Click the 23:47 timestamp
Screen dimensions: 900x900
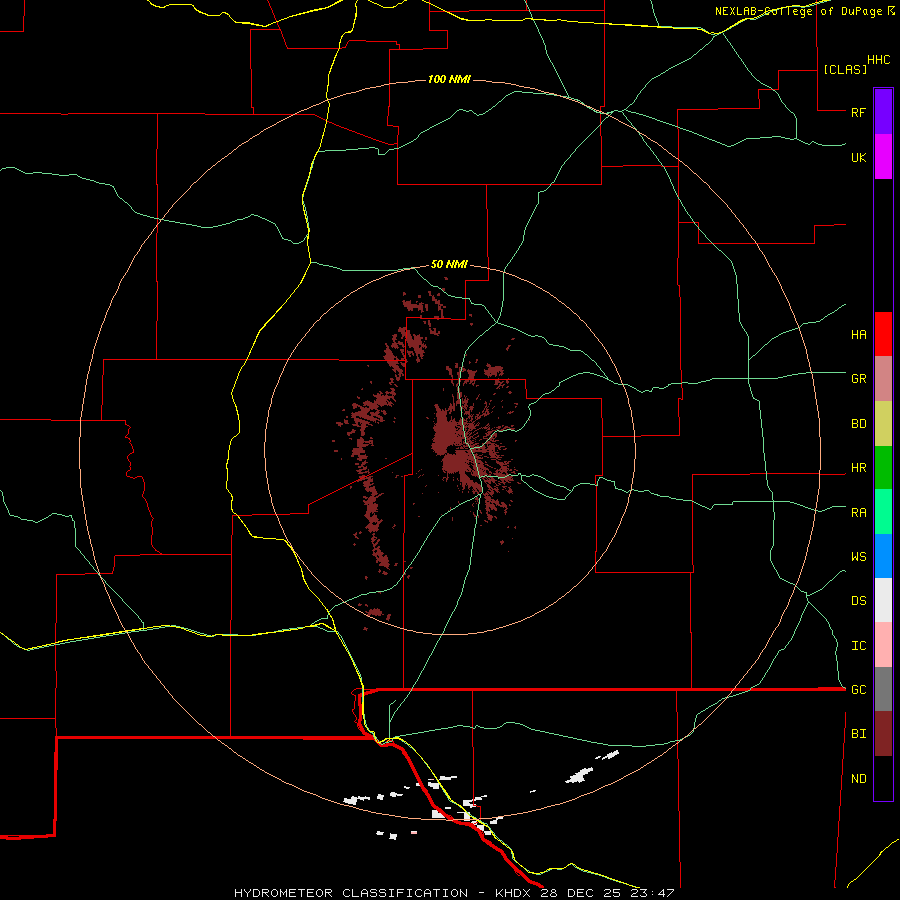tap(651, 893)
